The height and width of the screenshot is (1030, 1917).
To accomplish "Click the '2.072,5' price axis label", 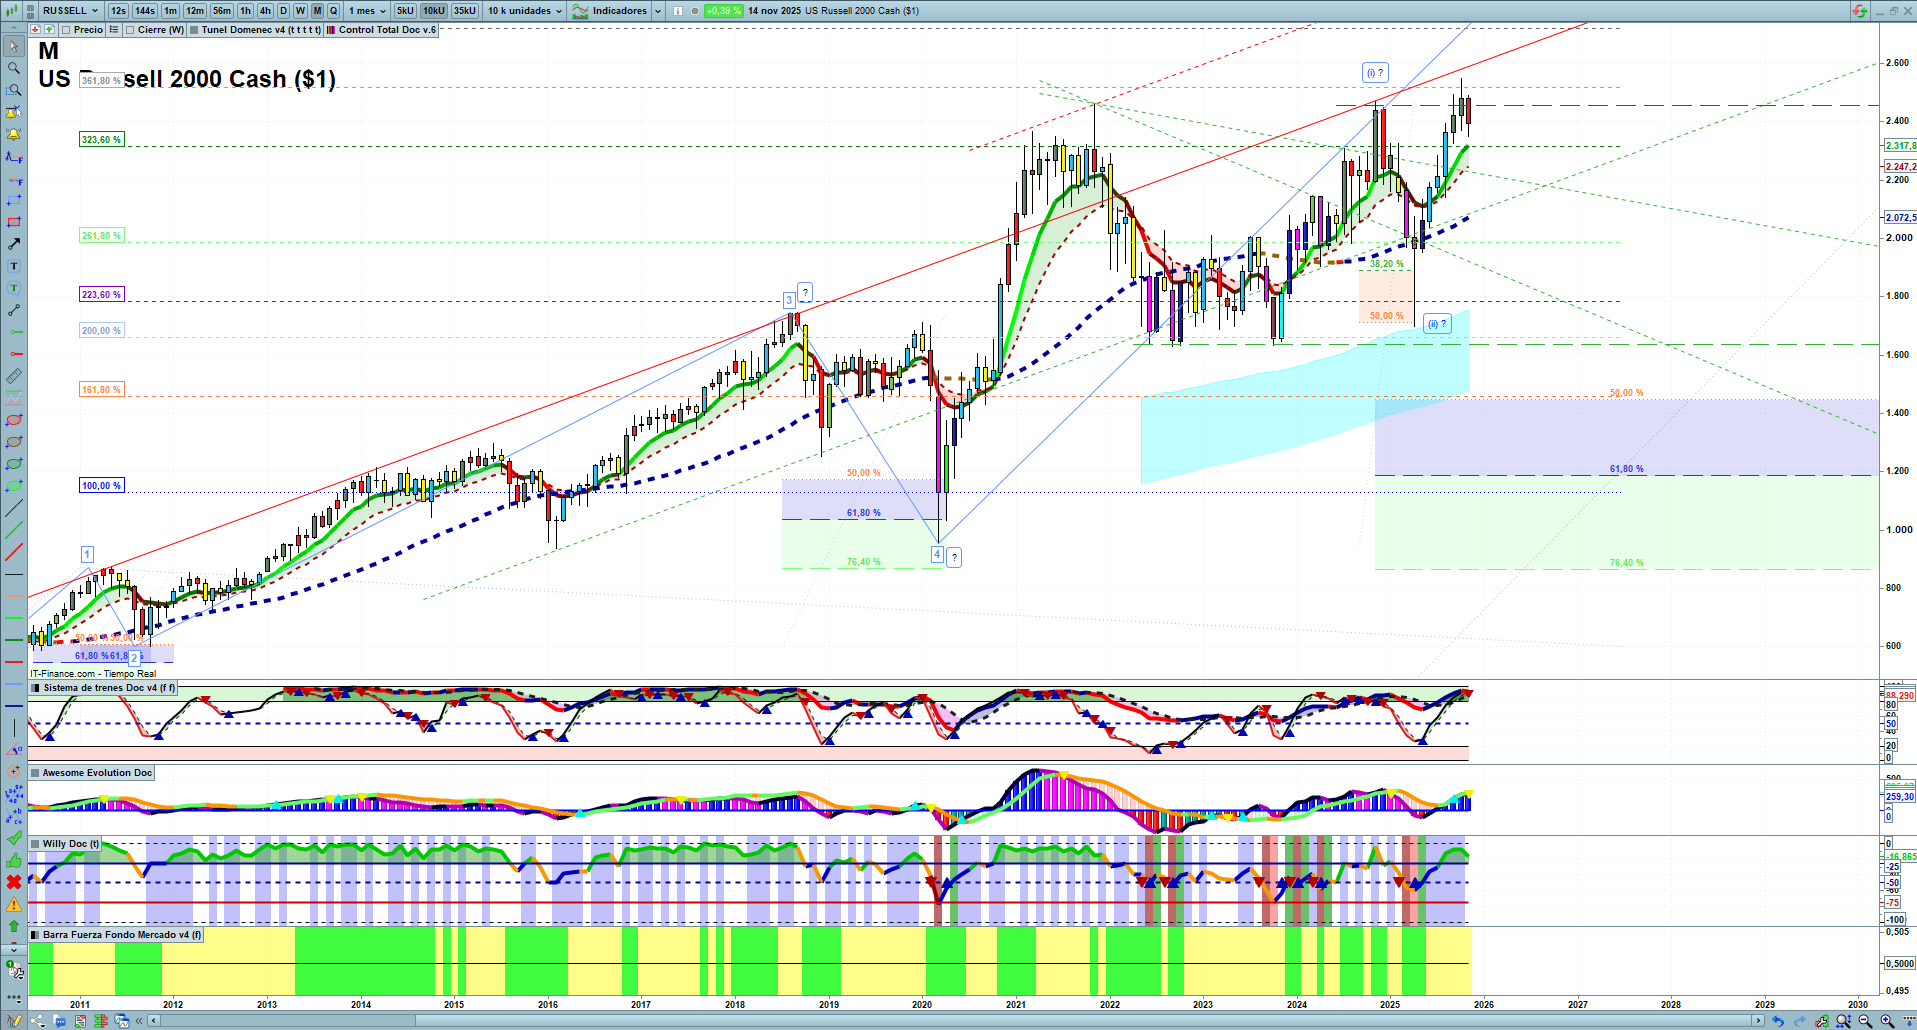I will (1900, 217).
